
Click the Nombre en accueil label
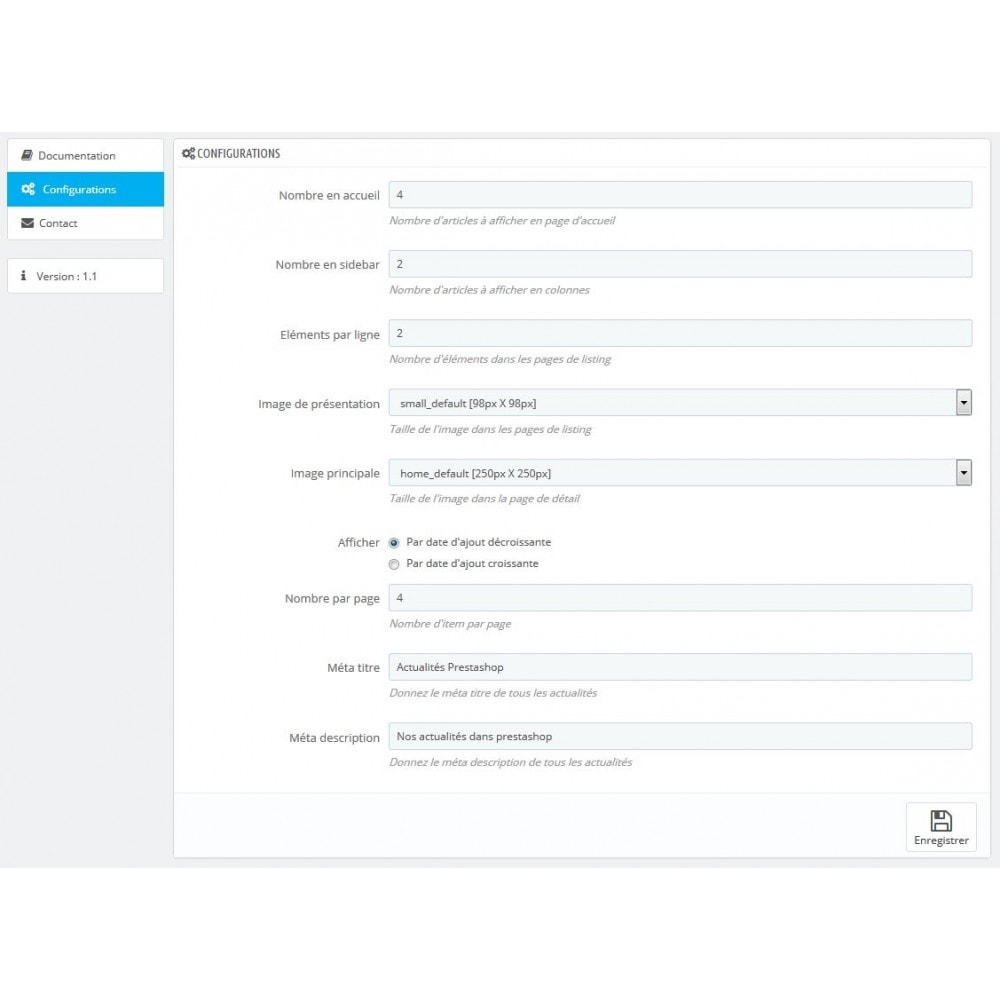coord(329,196)
